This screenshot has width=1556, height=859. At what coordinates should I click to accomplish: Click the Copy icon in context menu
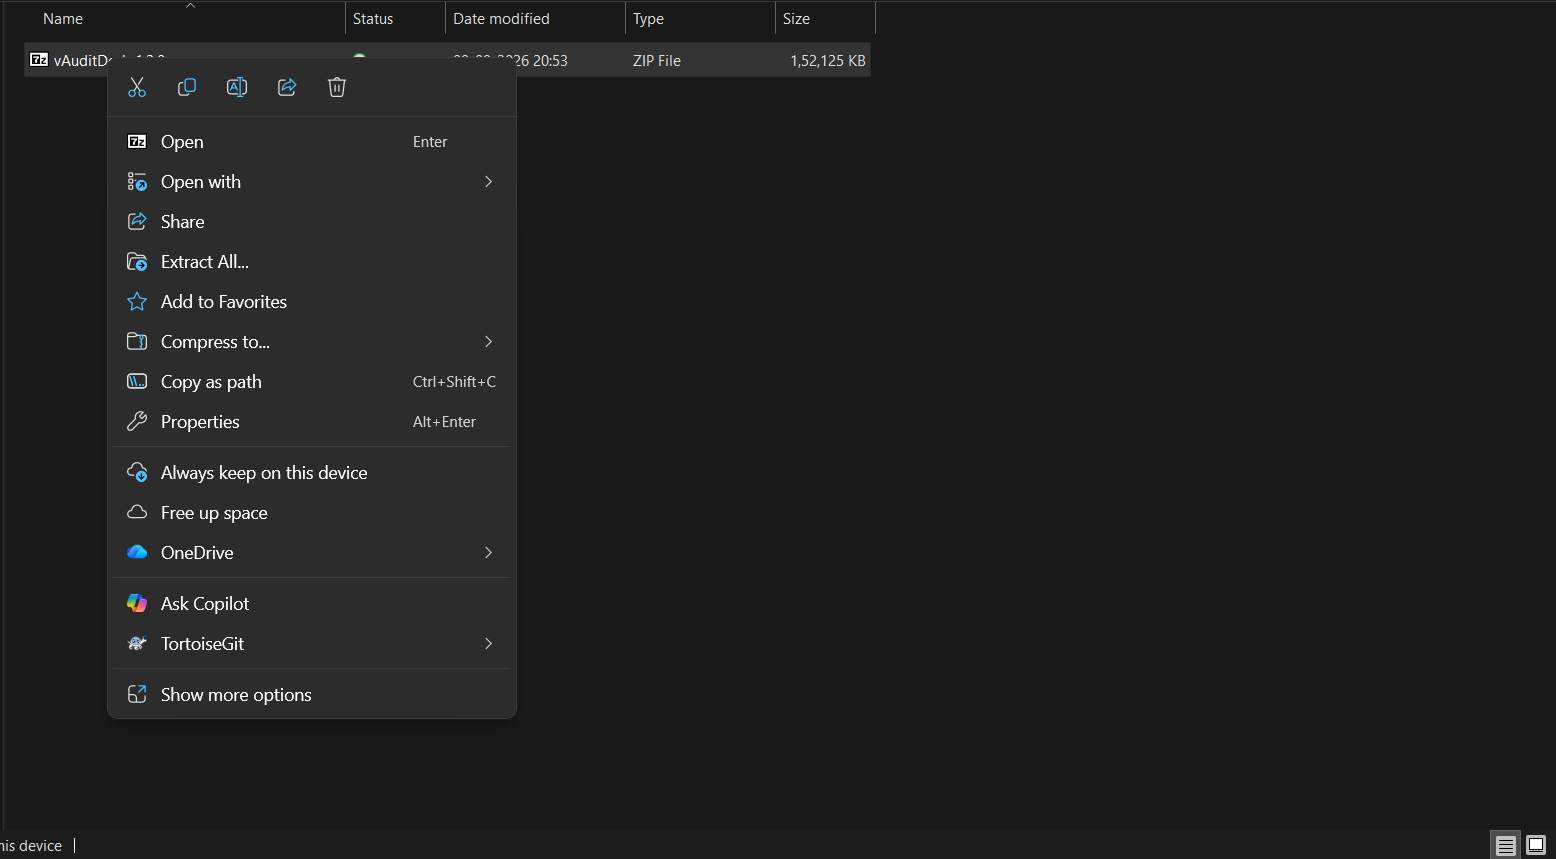click(x=187, y=87)
